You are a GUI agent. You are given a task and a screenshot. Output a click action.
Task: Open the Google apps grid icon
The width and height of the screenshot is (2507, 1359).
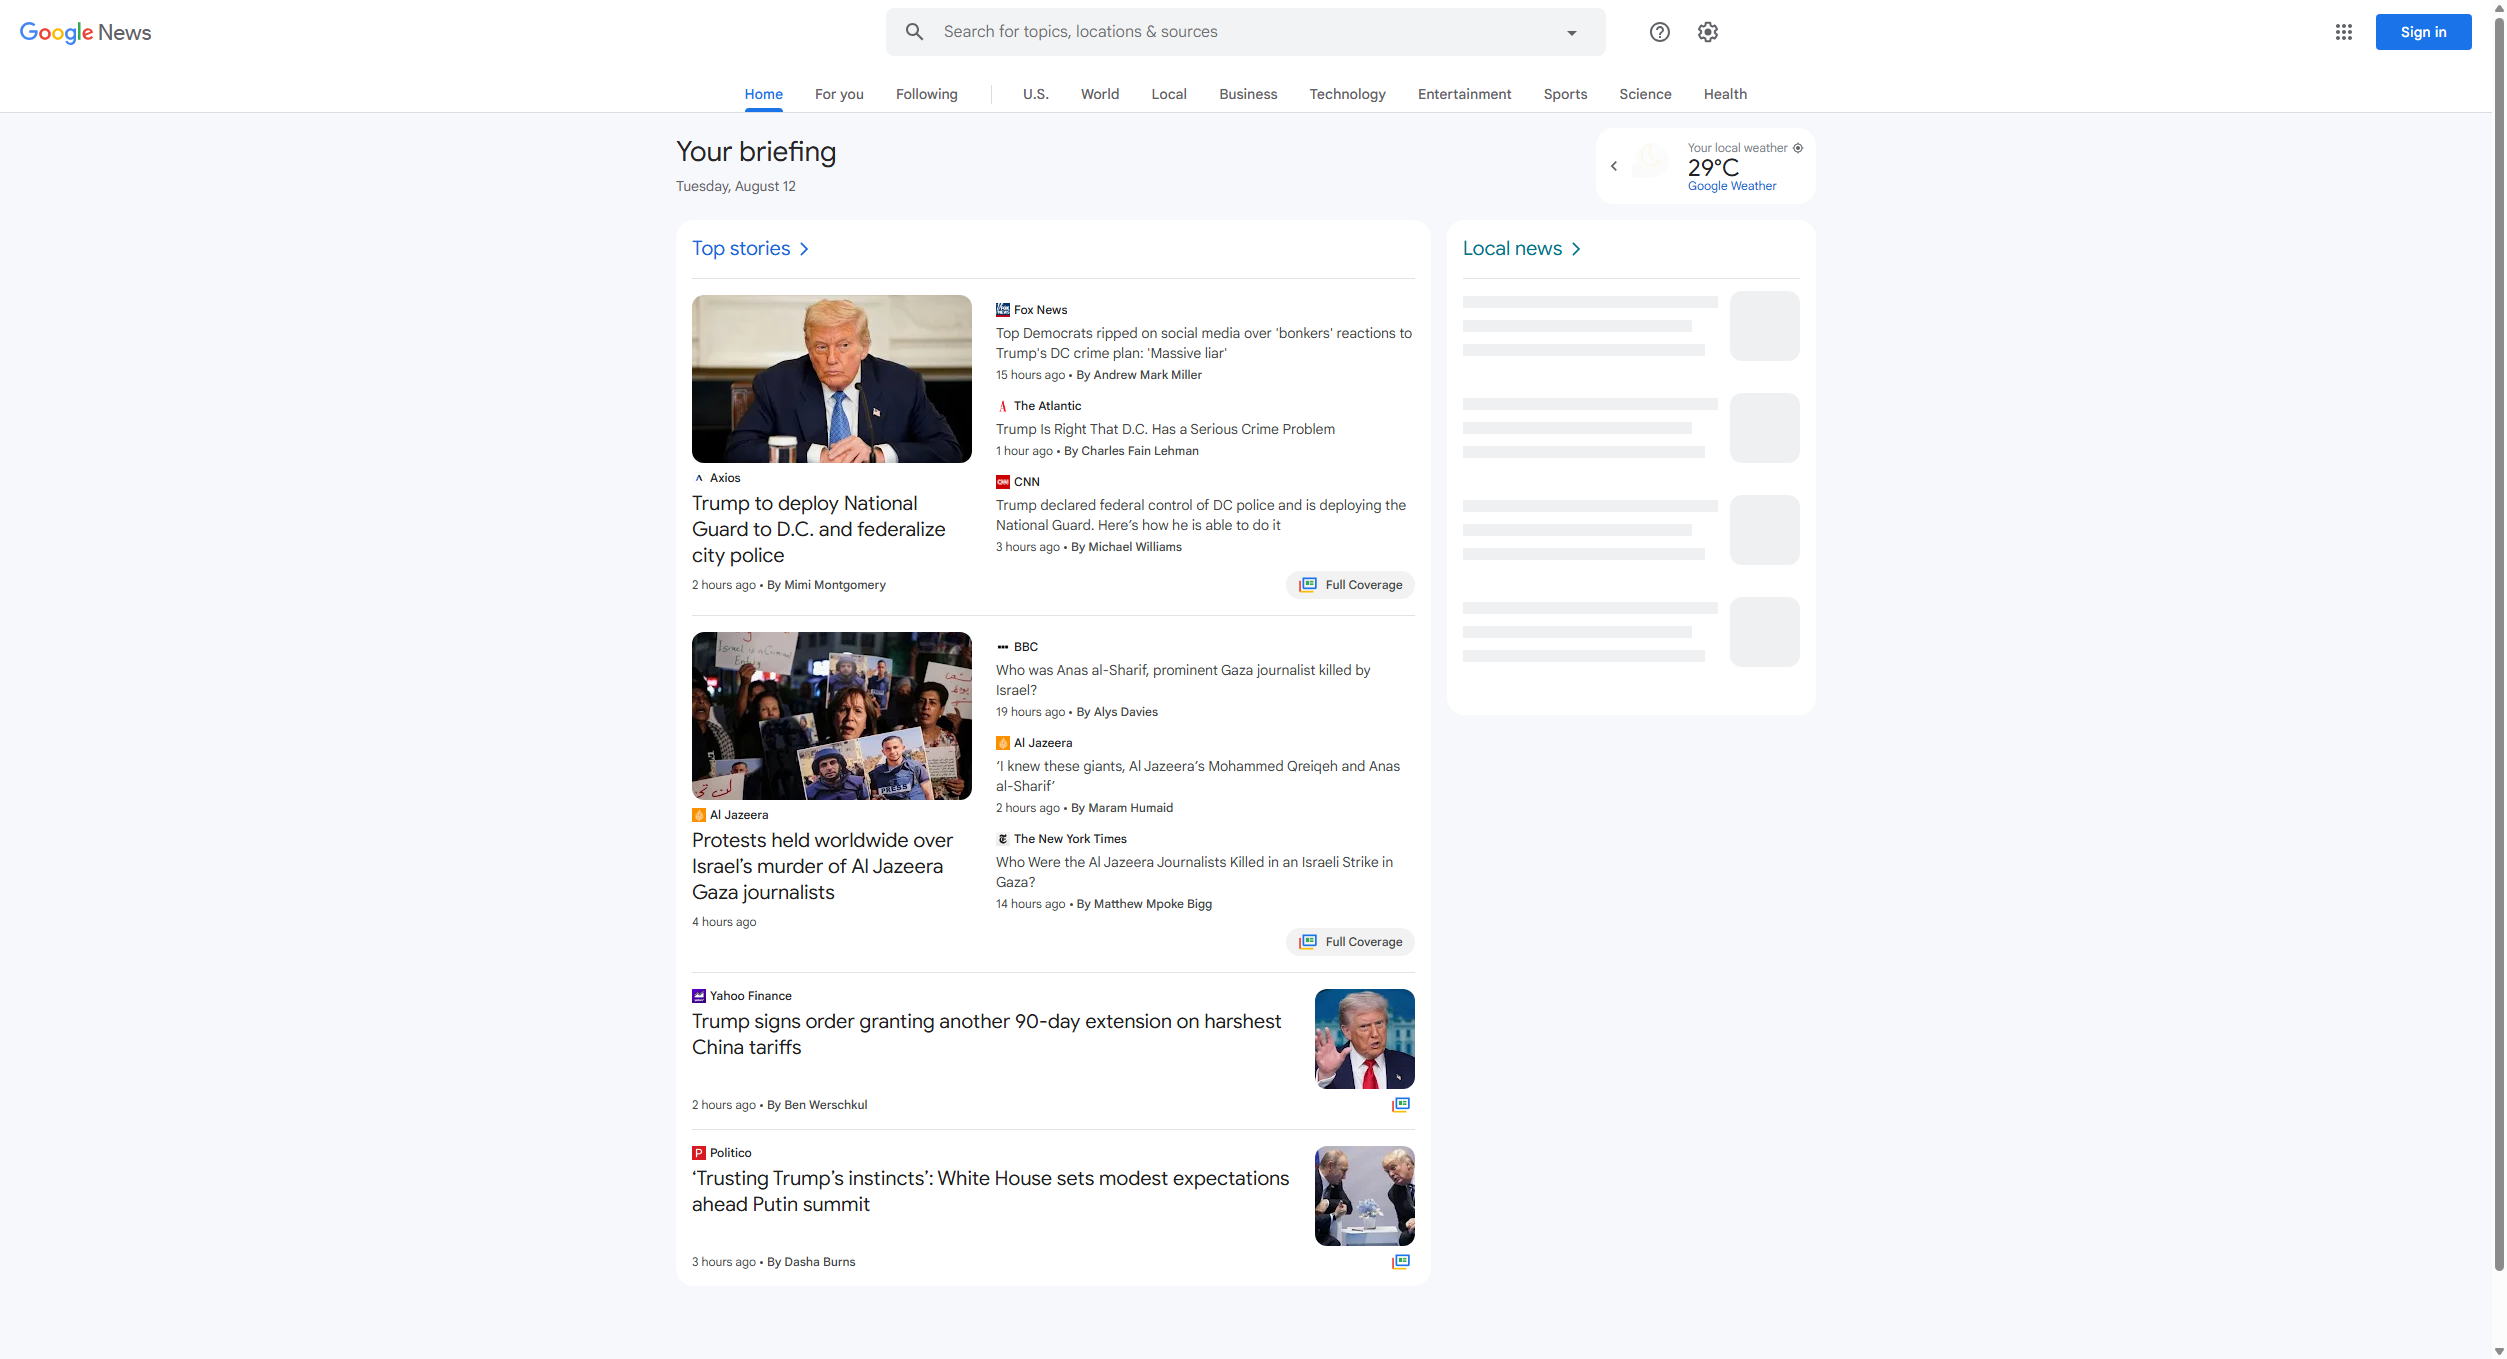coord(2343,32)
